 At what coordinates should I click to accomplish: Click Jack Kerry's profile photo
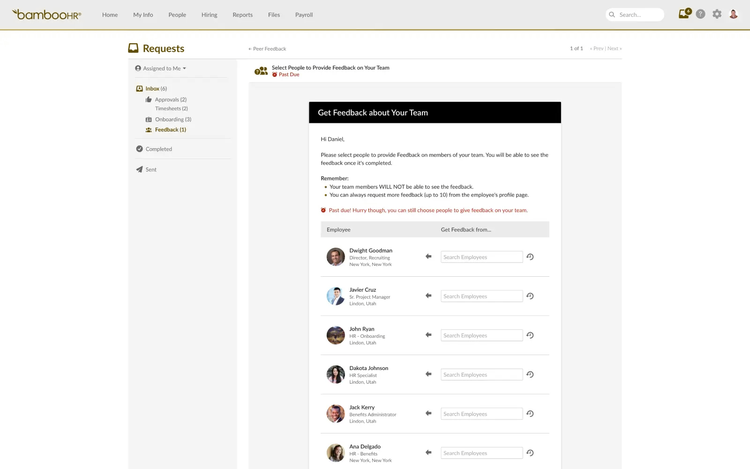335,414
